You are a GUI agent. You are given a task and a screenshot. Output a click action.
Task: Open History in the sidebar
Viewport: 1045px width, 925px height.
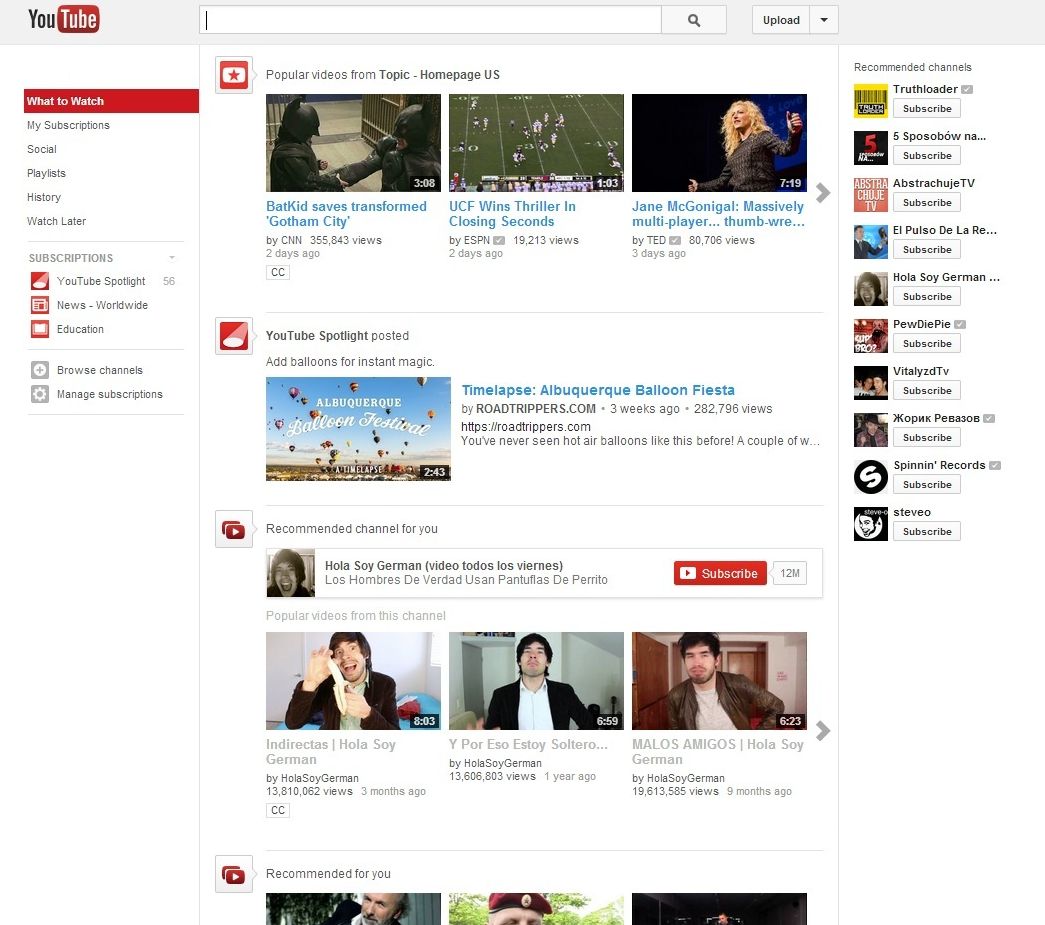[x=43, y=197]
